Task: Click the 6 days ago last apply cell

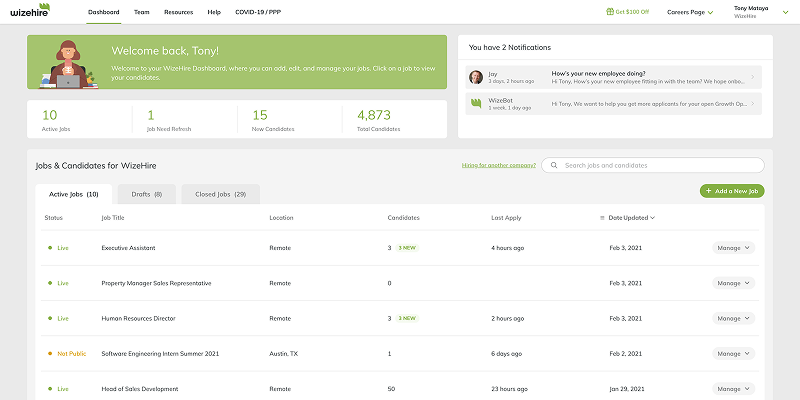Action: (x=506, y=354)
